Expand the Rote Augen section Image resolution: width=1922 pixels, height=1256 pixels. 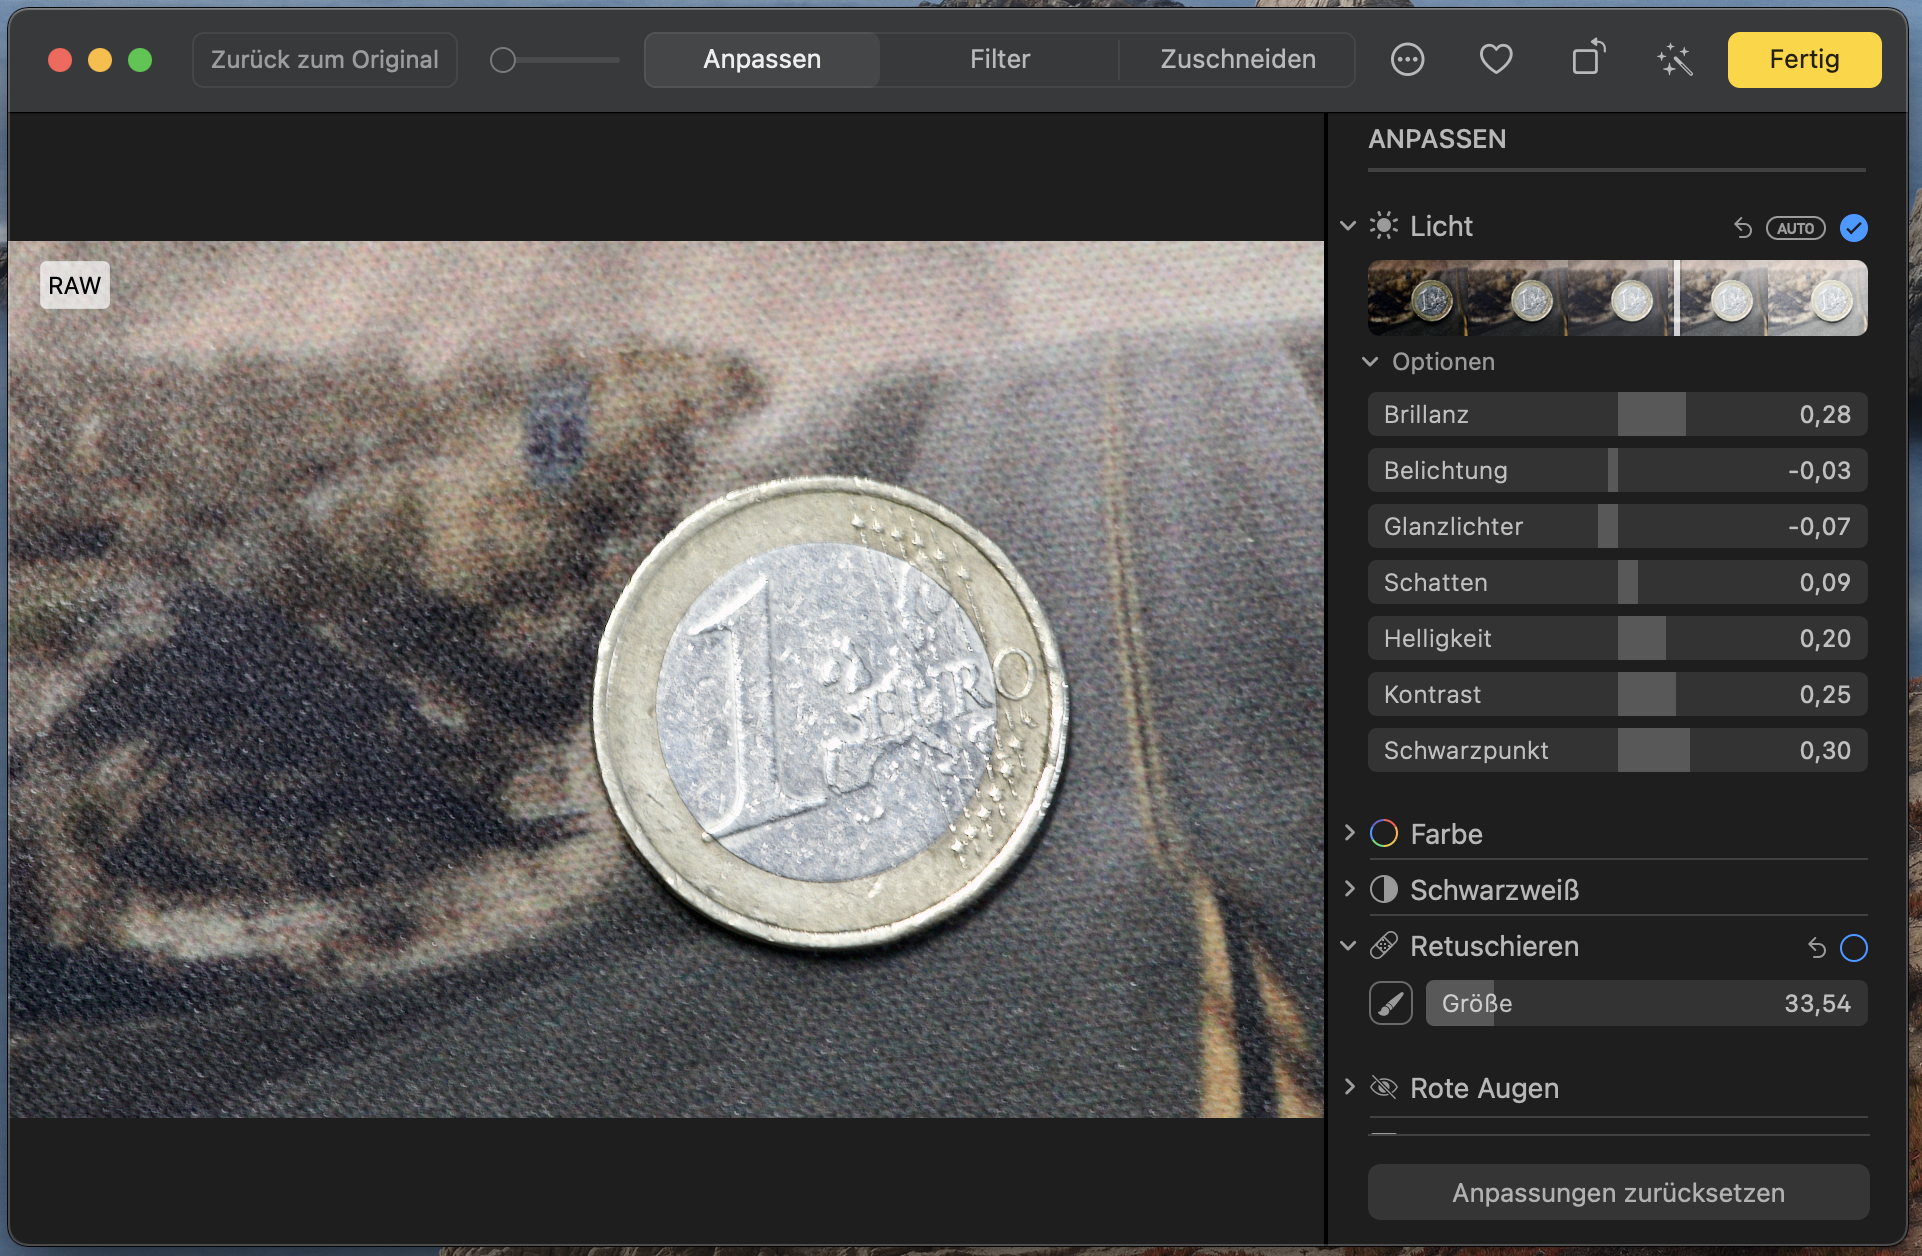click(1349, 1087)
